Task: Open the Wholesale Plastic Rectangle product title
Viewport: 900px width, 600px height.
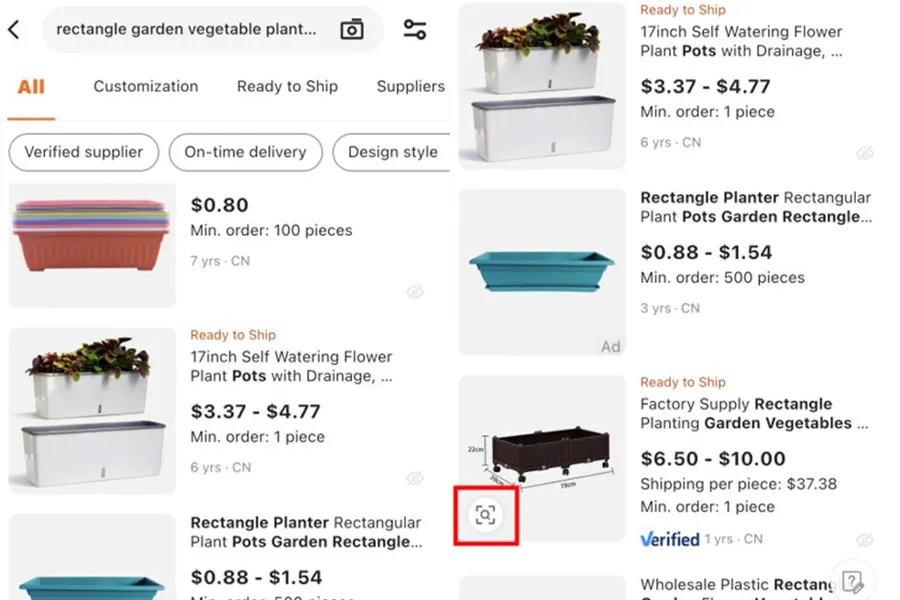Action: 740,584
